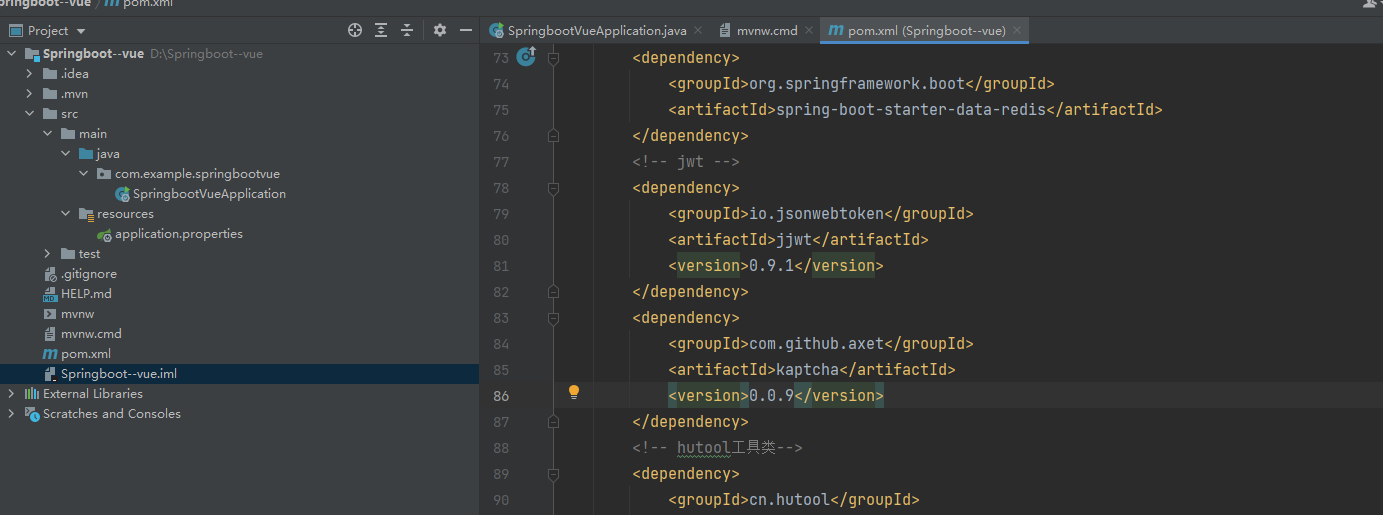Viewport: 1383px width, 515px height.
Task: Close the pom.xml (Springboot--vue) tab
Action: coord(1017,31)
